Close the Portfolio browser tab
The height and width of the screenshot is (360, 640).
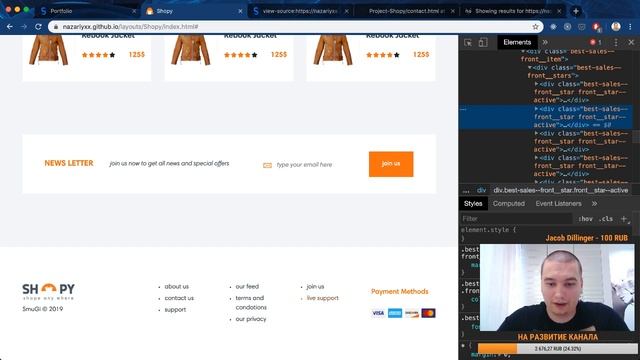point(134,11)
